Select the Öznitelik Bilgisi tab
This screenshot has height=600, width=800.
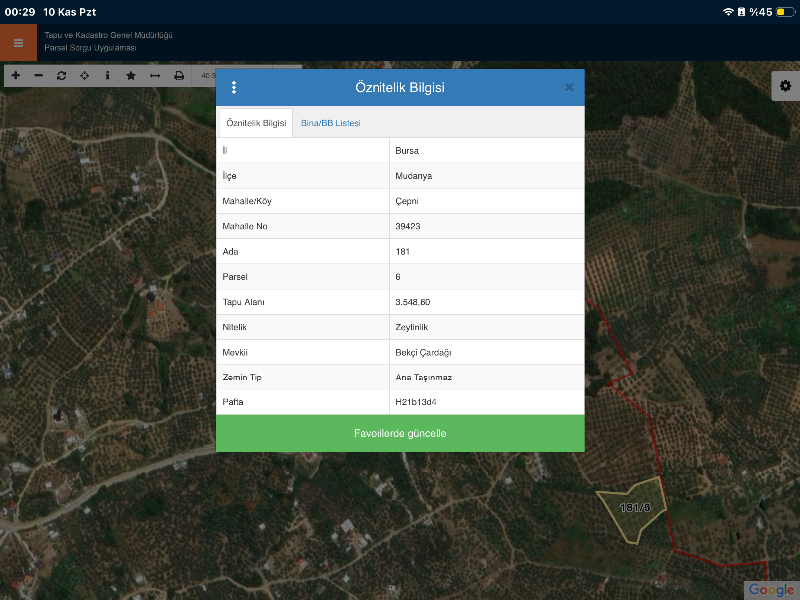pyautogui.click(x=256, y=123)
